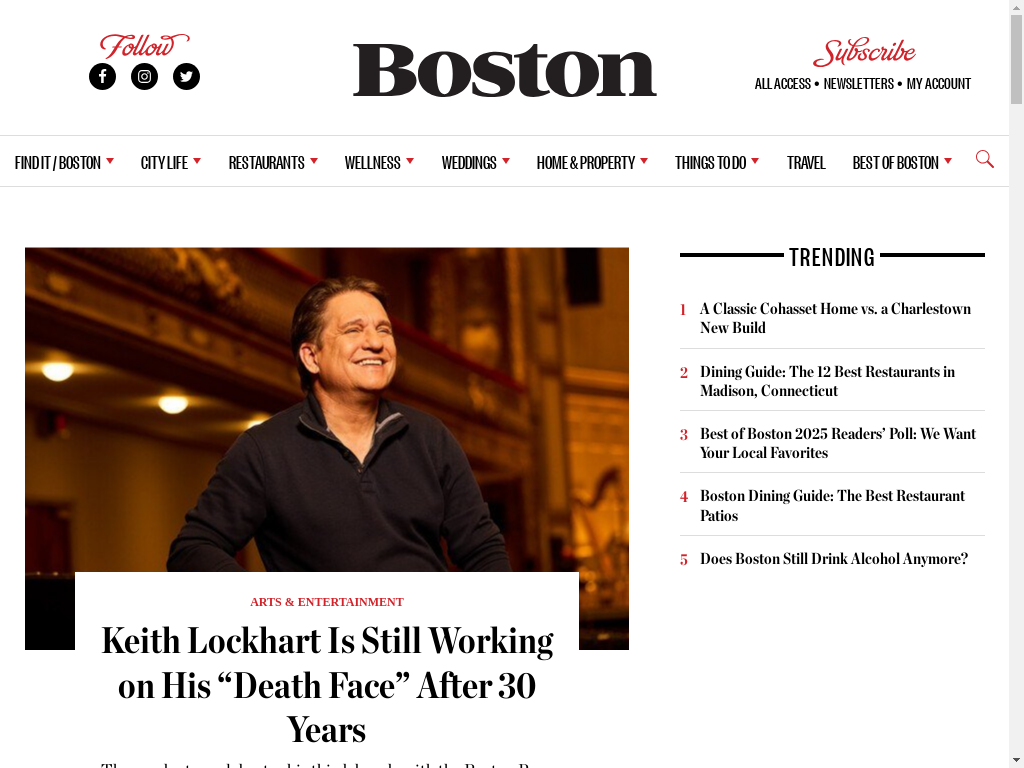Go to homepage via Boston logo
The height and width of the screenshot is (768, 1024).
(504, 70)
